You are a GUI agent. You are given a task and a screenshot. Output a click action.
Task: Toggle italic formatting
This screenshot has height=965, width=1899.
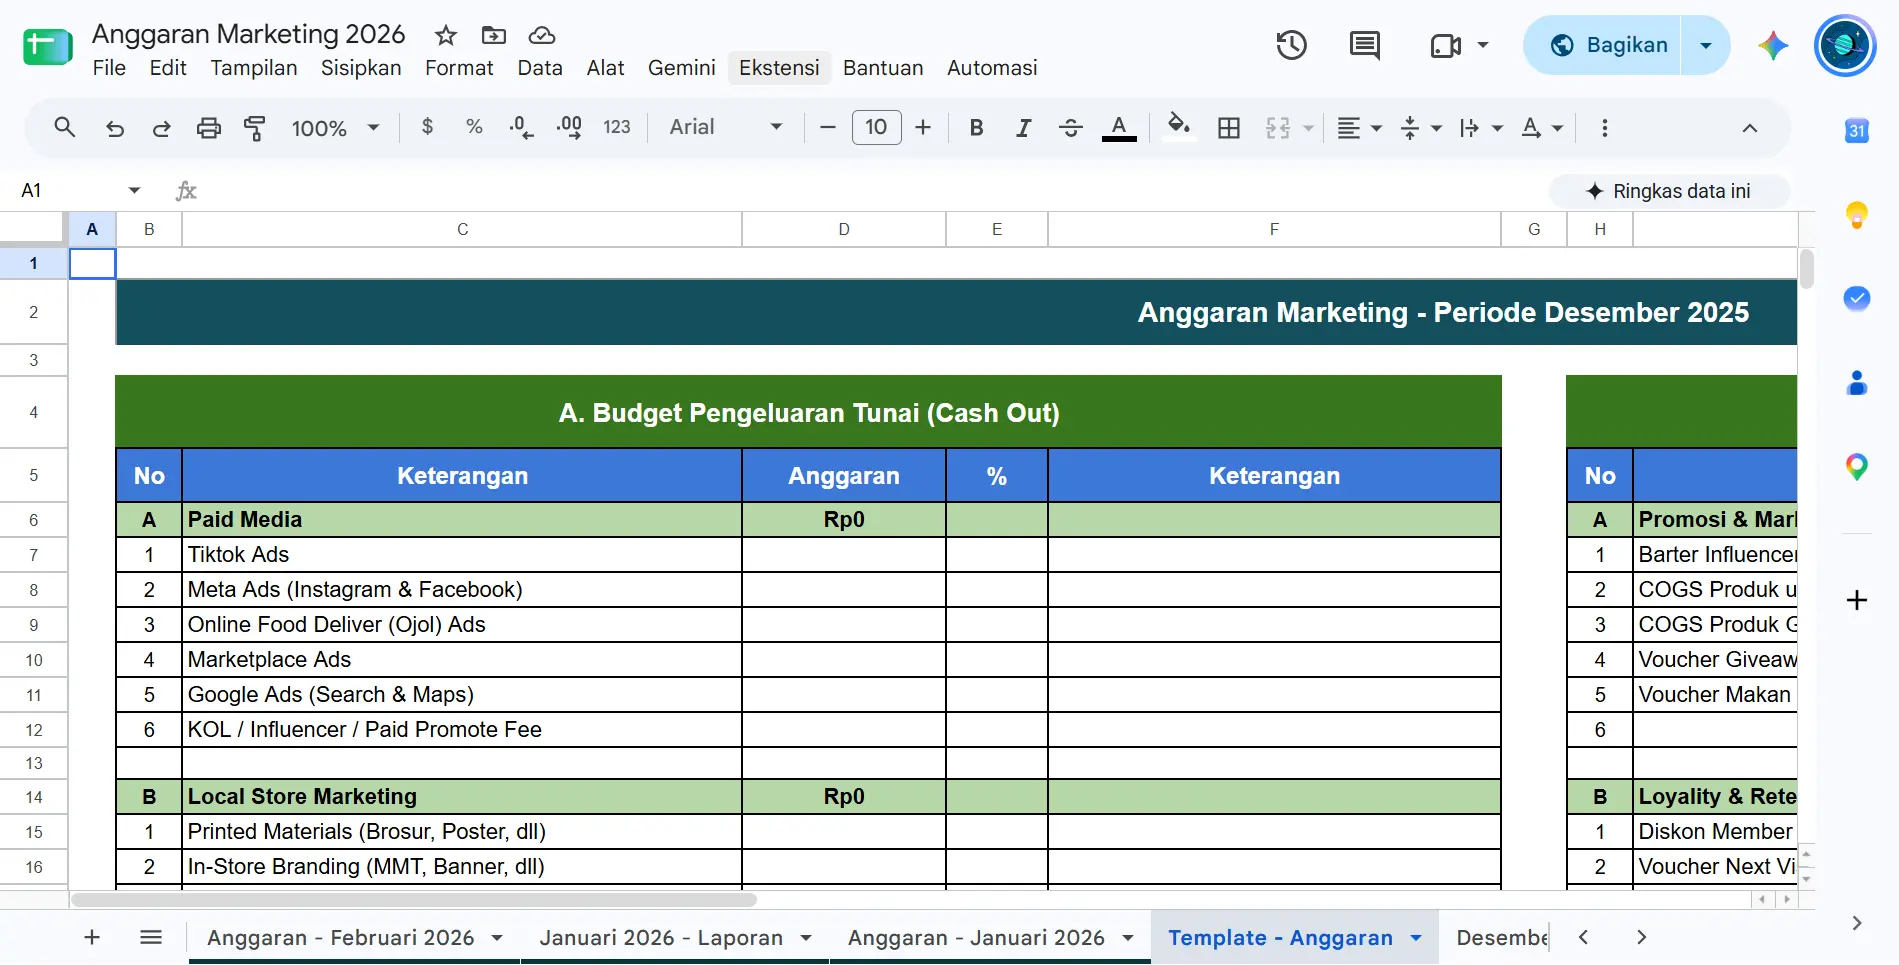pos(1023,128)
